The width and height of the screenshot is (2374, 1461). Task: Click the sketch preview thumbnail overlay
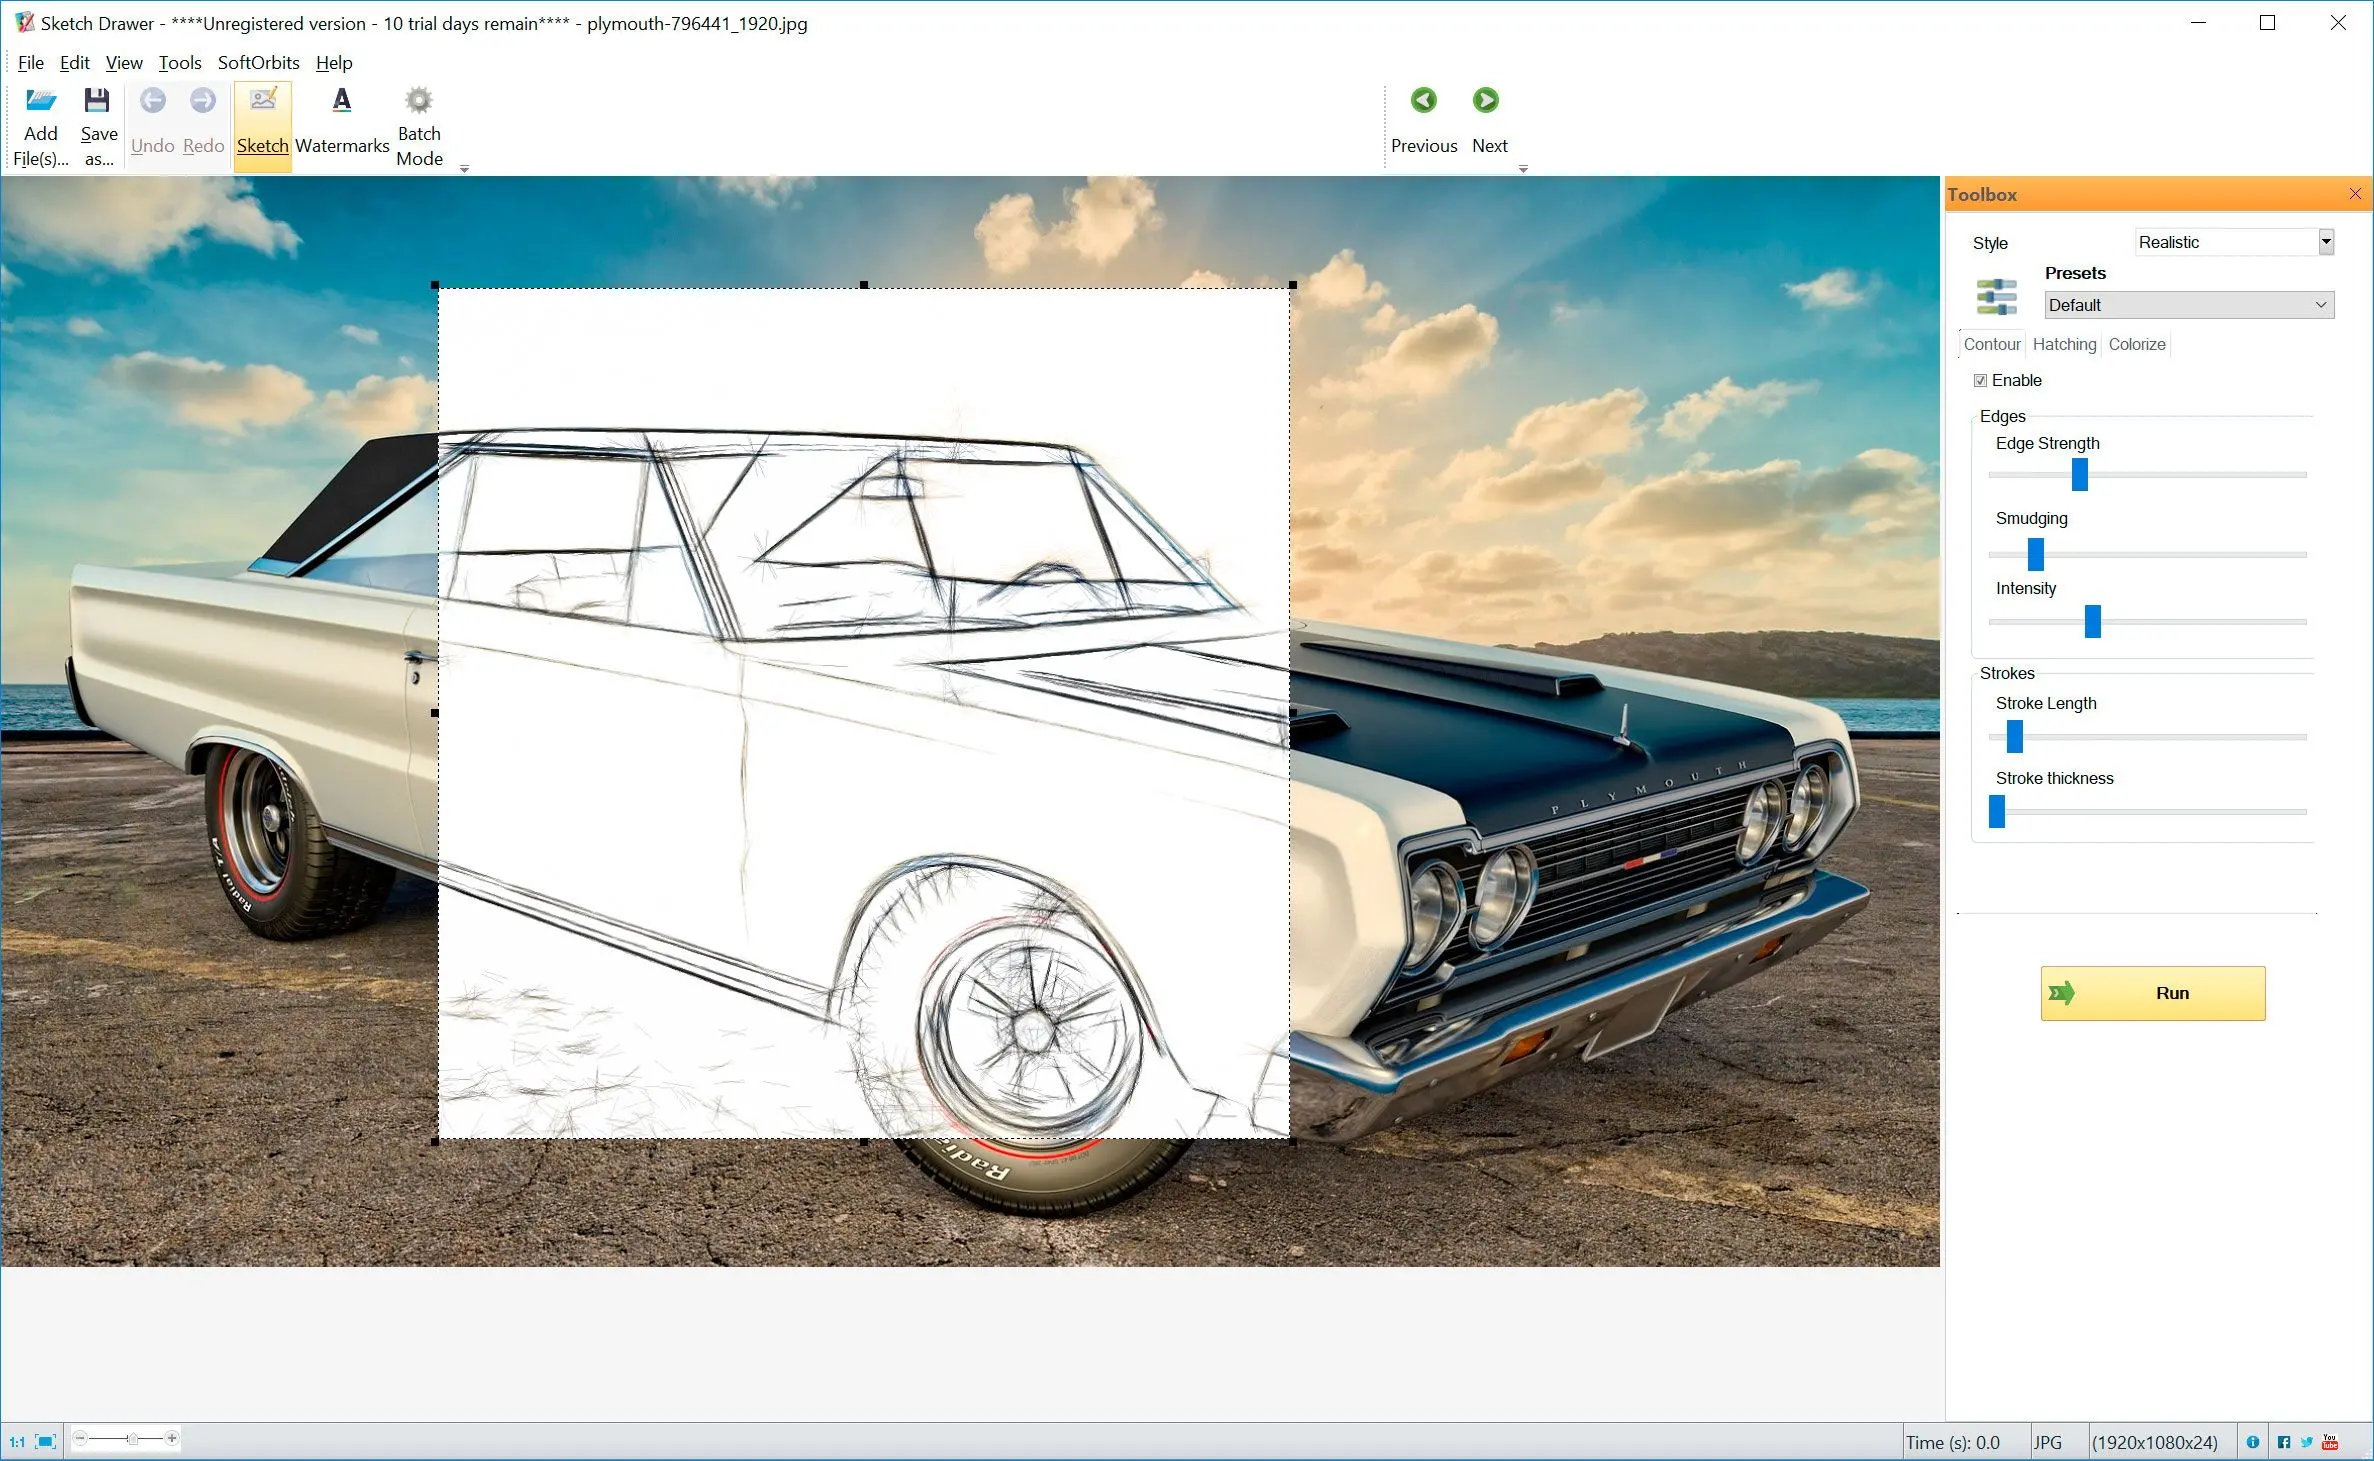click(x=863, y=710)
